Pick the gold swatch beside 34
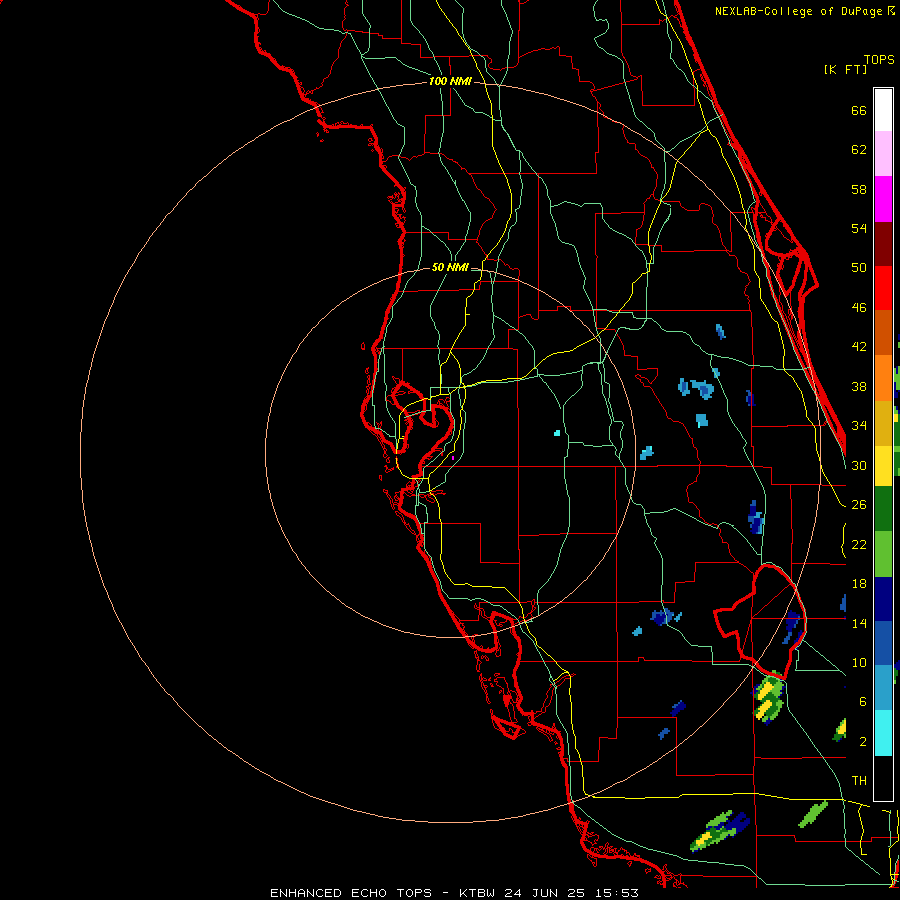Image resolution: width=900 pixels, height=900 pixels. pyautogui.click(x=883, y=423)
